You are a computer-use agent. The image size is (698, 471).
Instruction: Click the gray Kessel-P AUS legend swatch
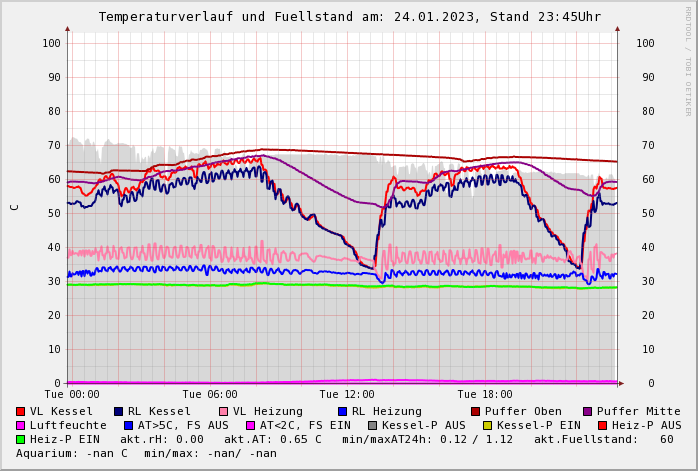(x=372, y=425)
